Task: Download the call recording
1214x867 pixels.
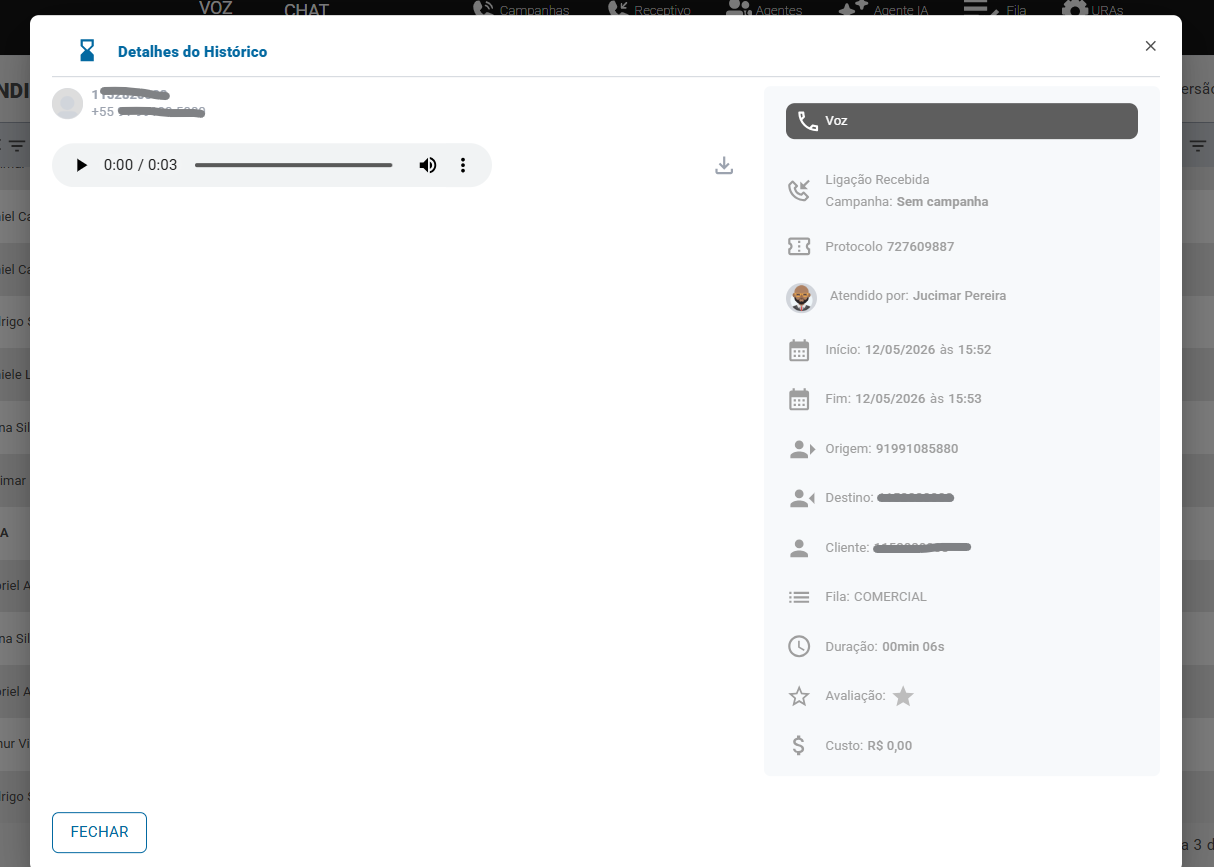Action: [x=725, y=166]
